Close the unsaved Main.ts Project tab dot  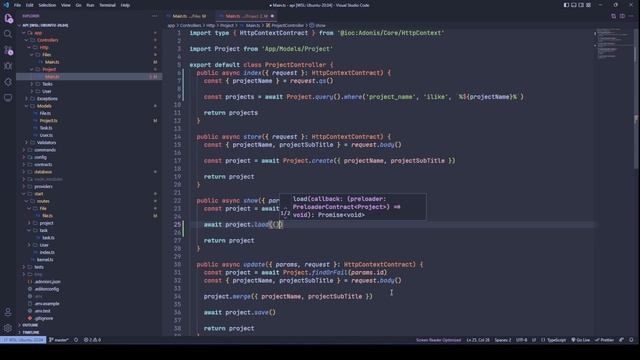(x=272, y=16)
